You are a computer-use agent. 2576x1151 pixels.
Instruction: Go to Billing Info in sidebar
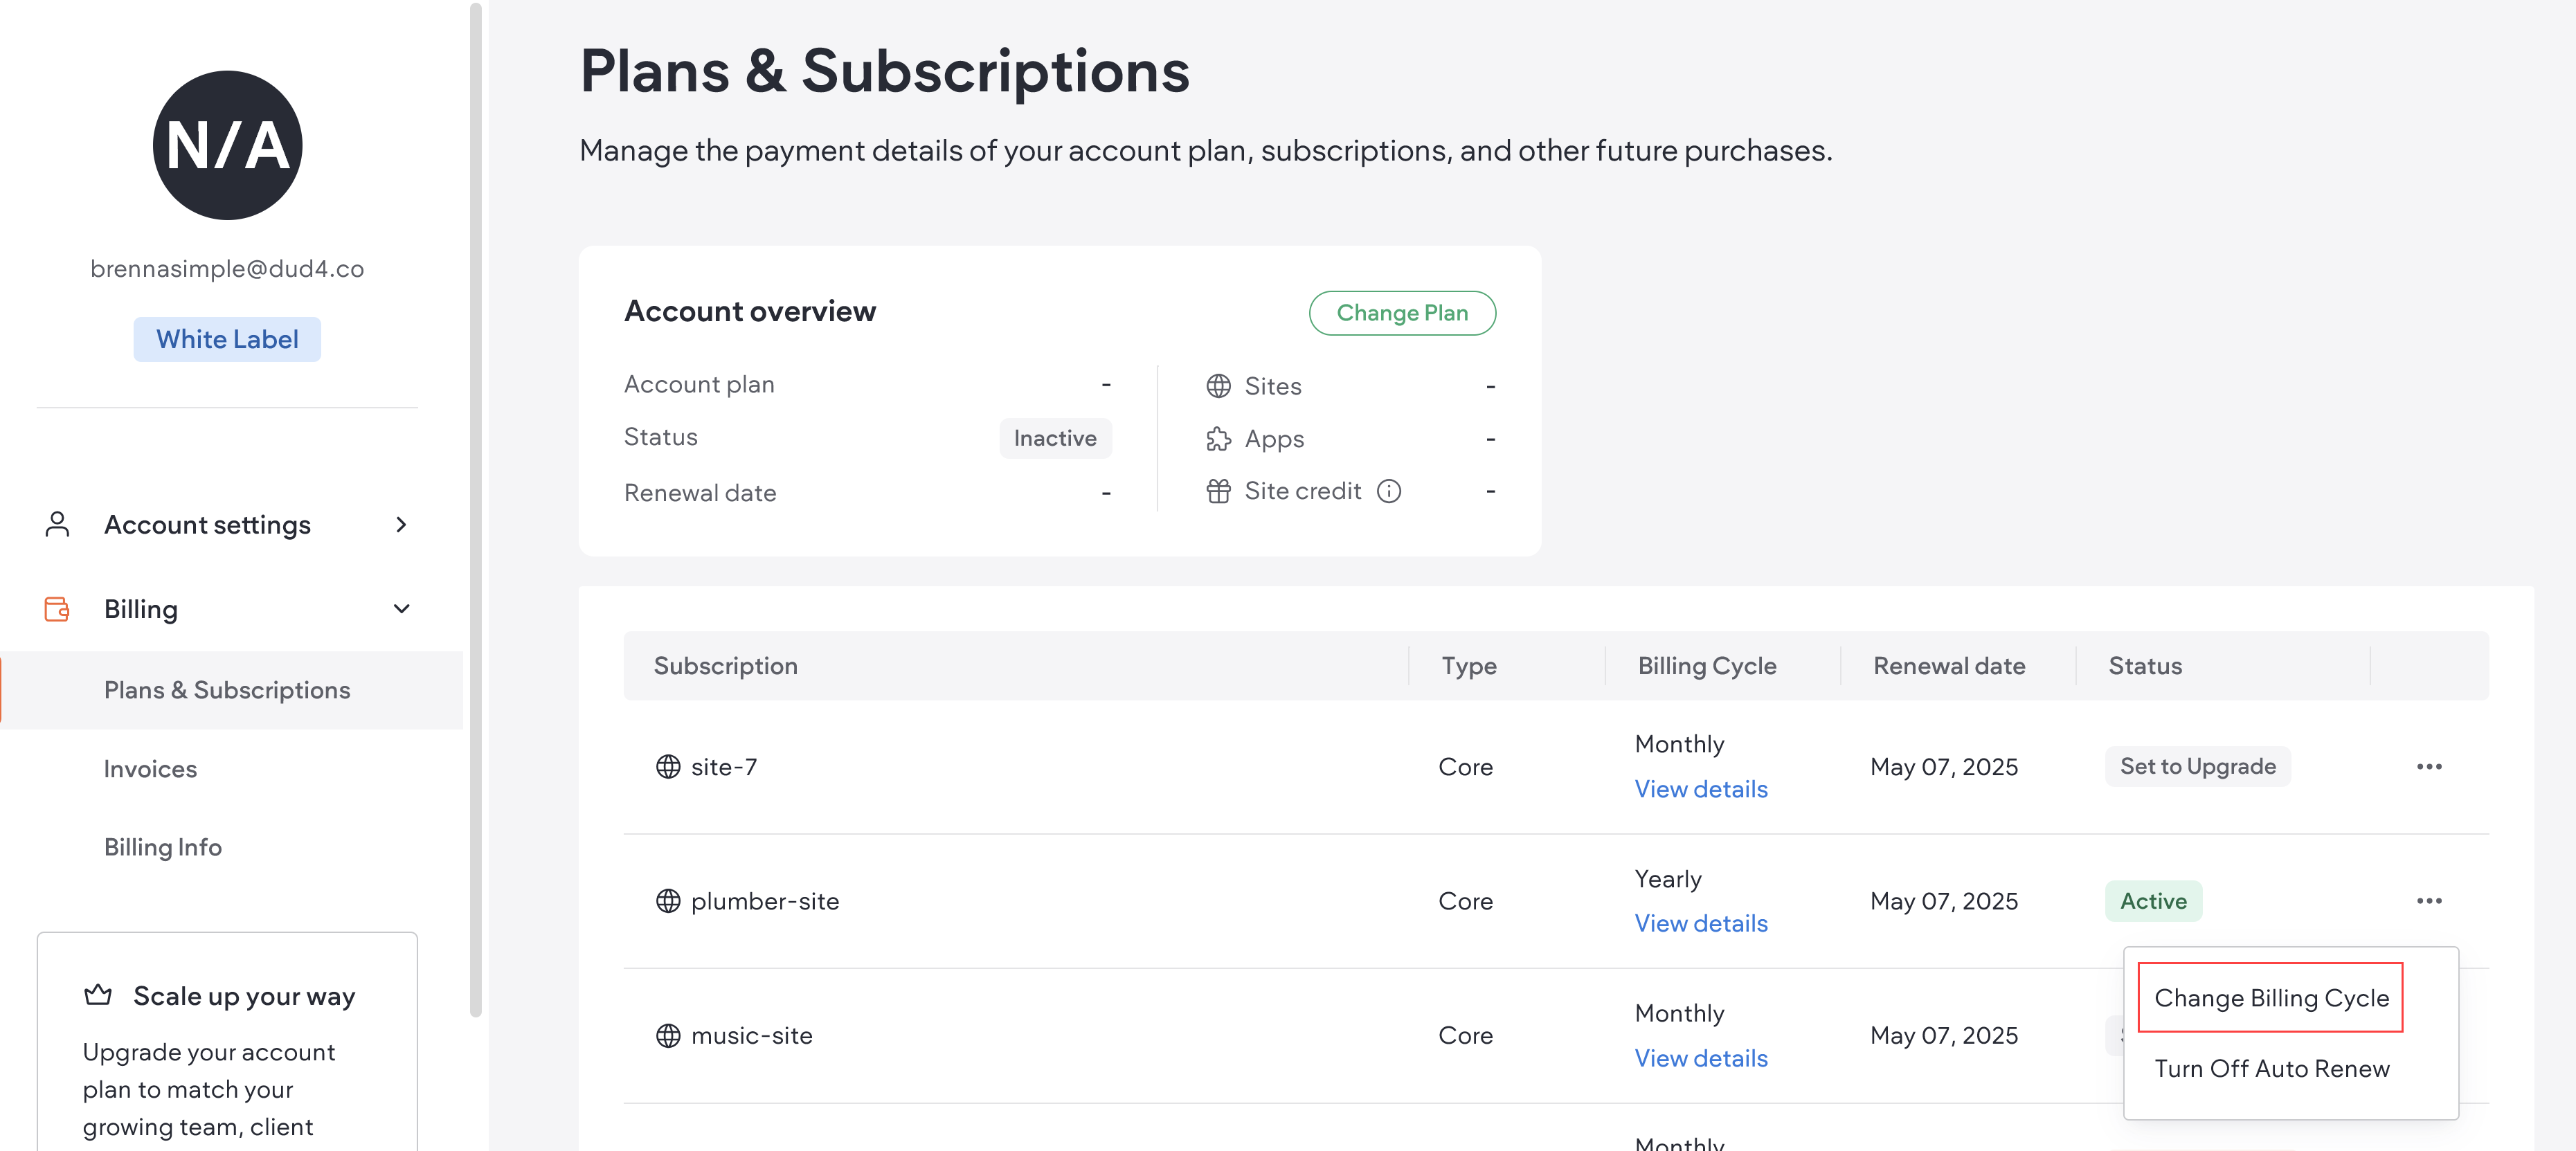163,847
